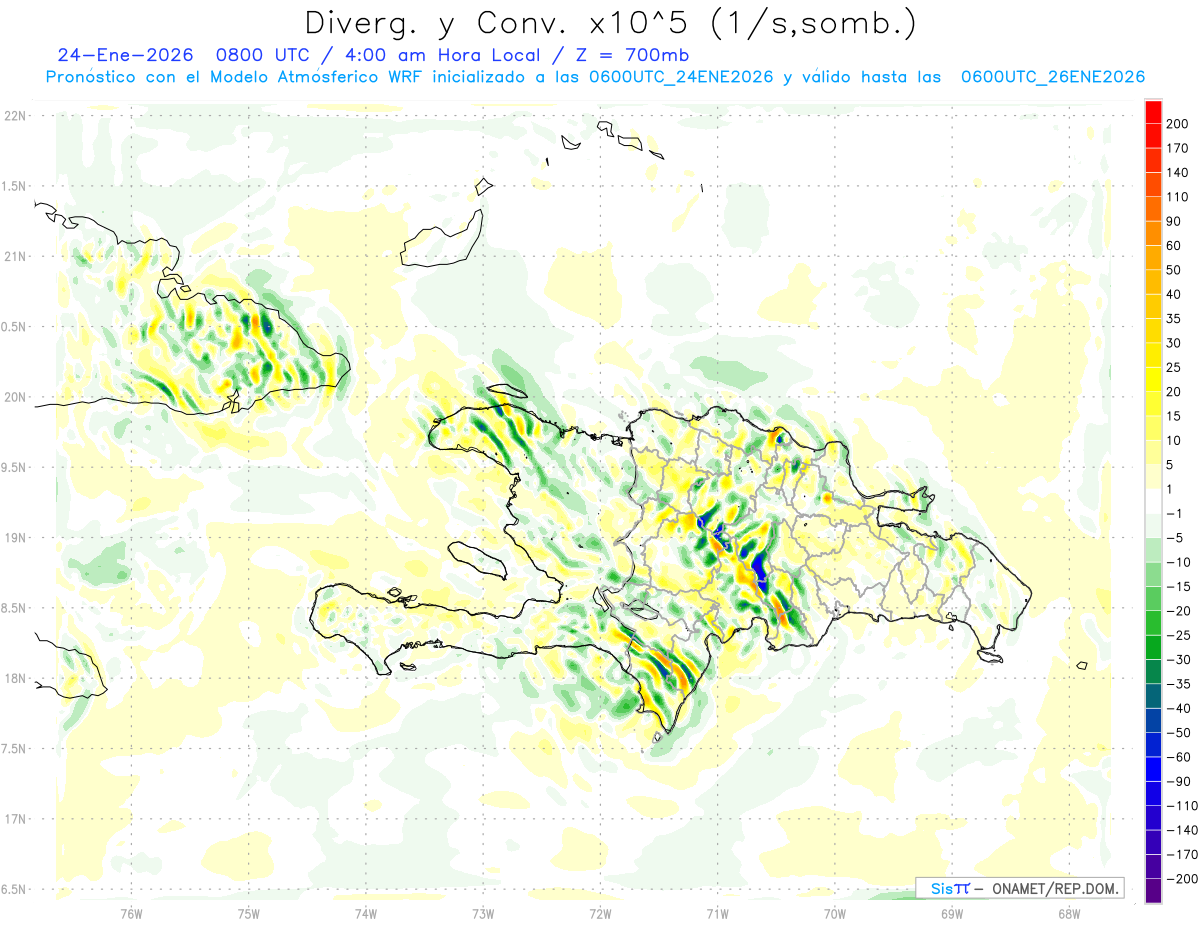Click the 'SisTT - ONAMET/REP.DOM.' credit box
This screenshot has height=927, width=1200.
pos(1020,888)
